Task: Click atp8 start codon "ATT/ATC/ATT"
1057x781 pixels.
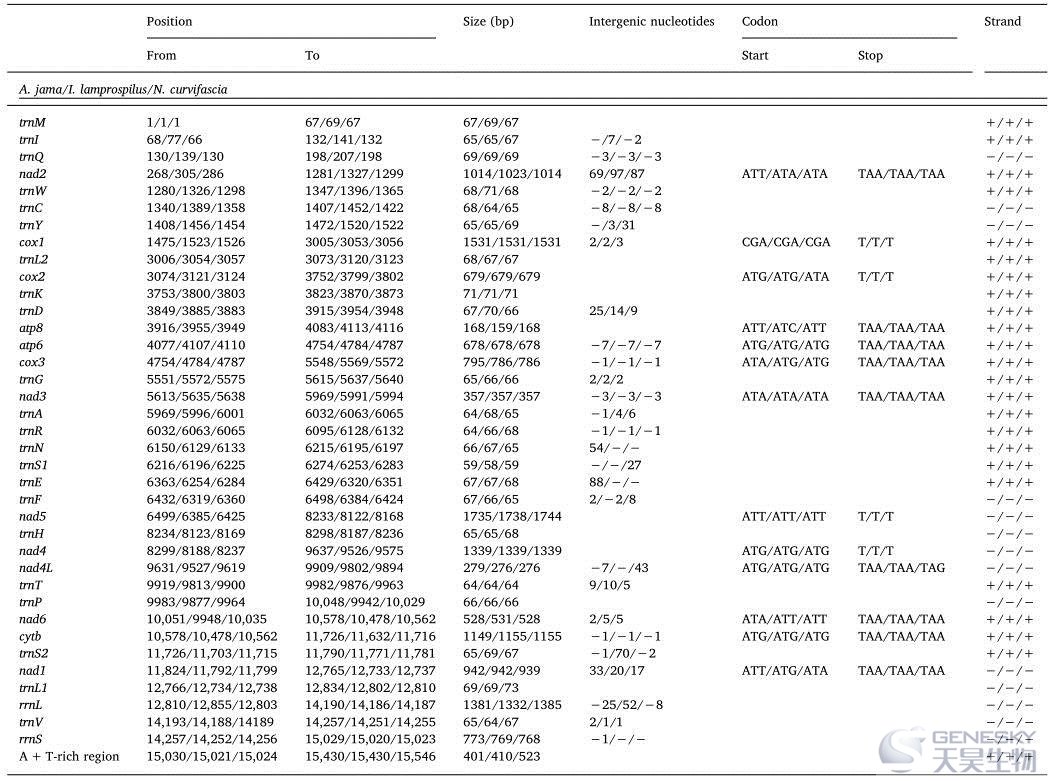Action: (784, 328)
